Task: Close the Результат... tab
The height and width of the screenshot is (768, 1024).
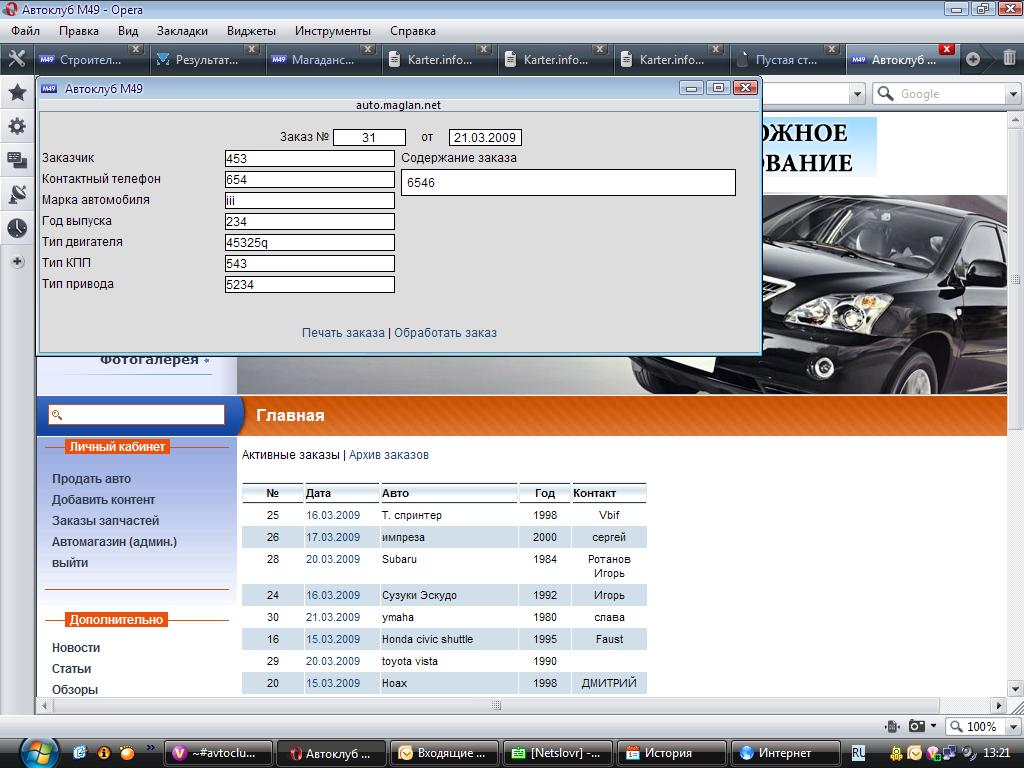Action: coord(251,50)
